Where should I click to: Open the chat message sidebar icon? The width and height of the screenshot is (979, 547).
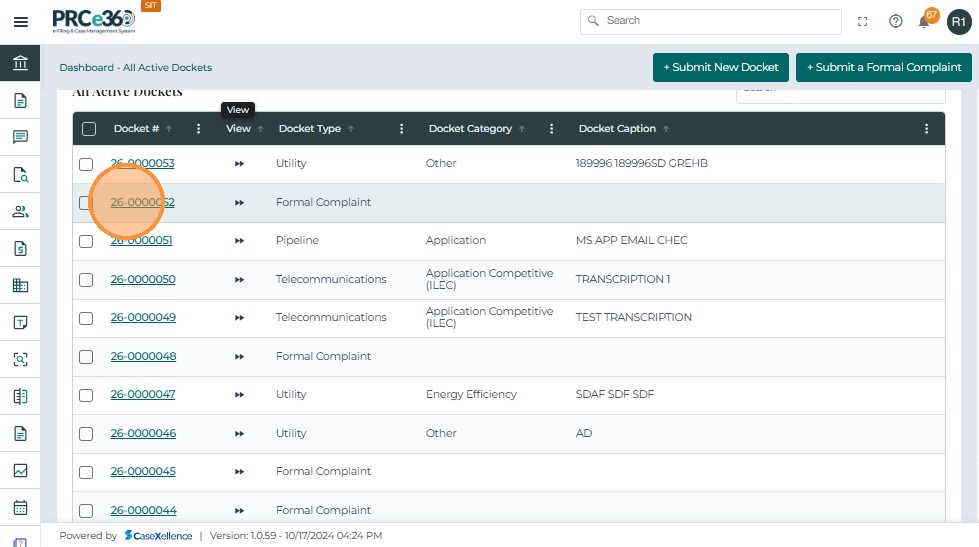click(20, 138)
